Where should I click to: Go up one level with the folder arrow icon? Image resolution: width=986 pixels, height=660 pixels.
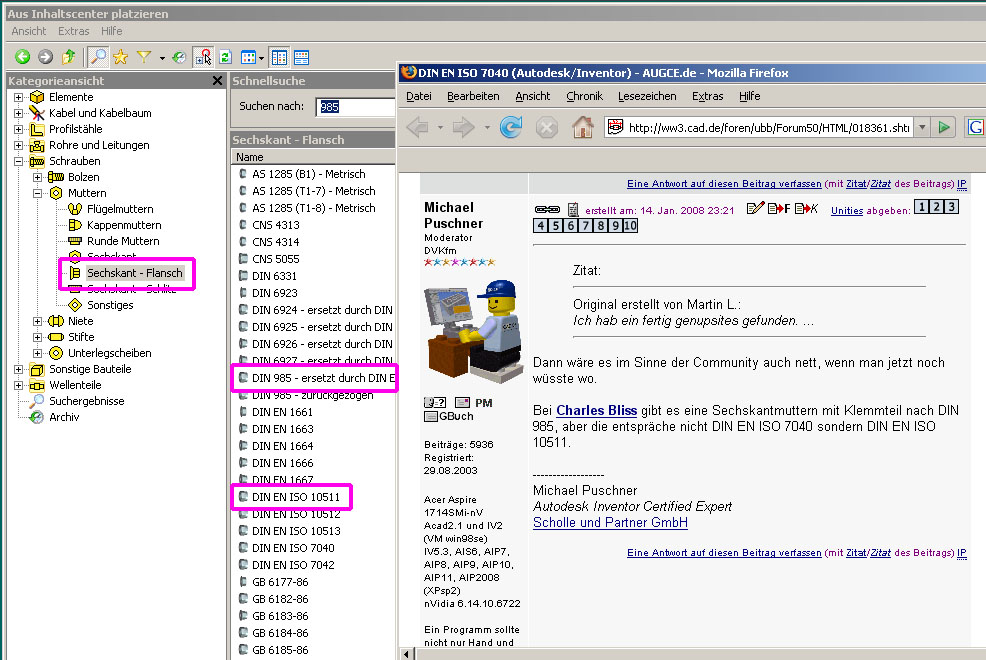[69, 57]
